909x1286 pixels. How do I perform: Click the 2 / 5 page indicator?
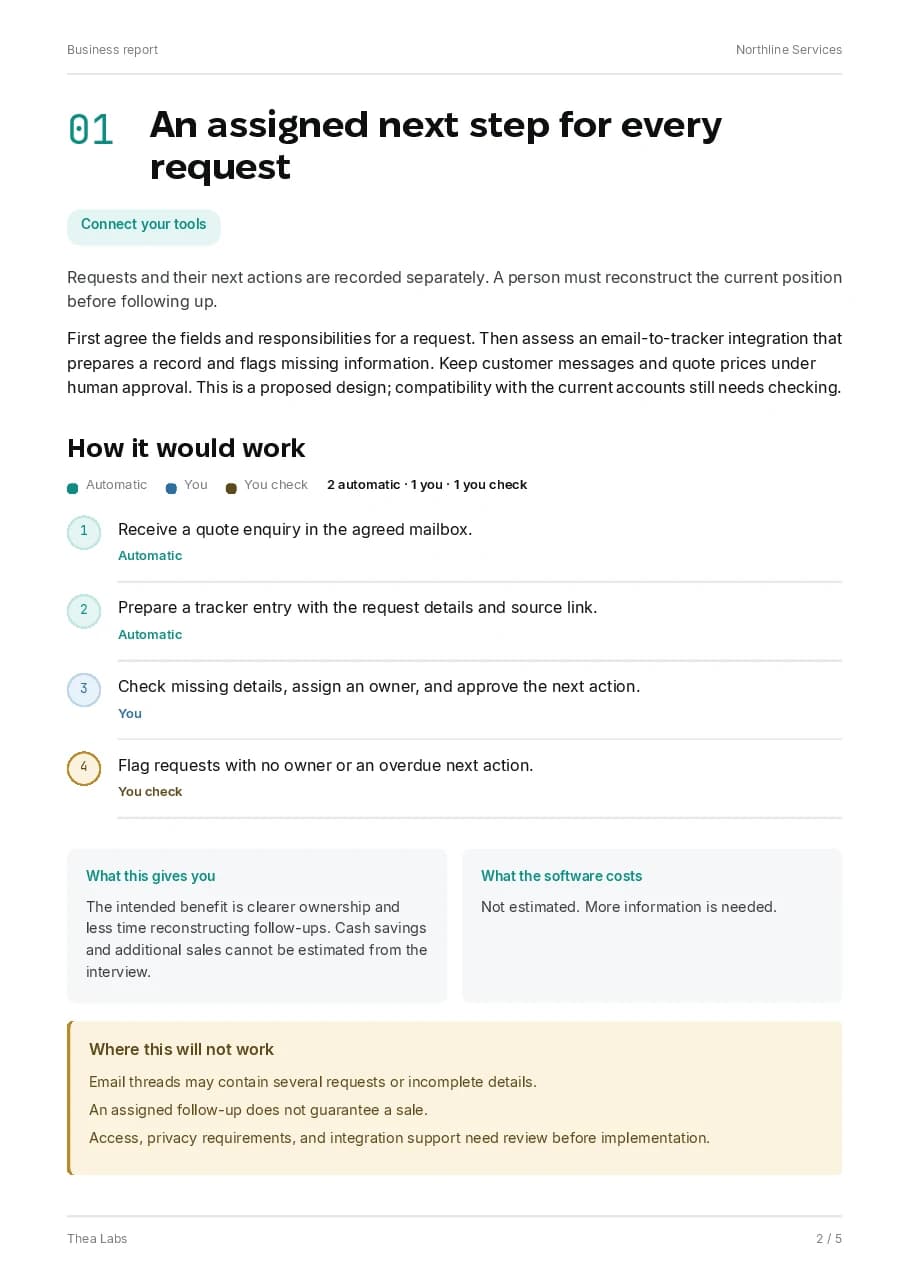[x=829, y=1239]
